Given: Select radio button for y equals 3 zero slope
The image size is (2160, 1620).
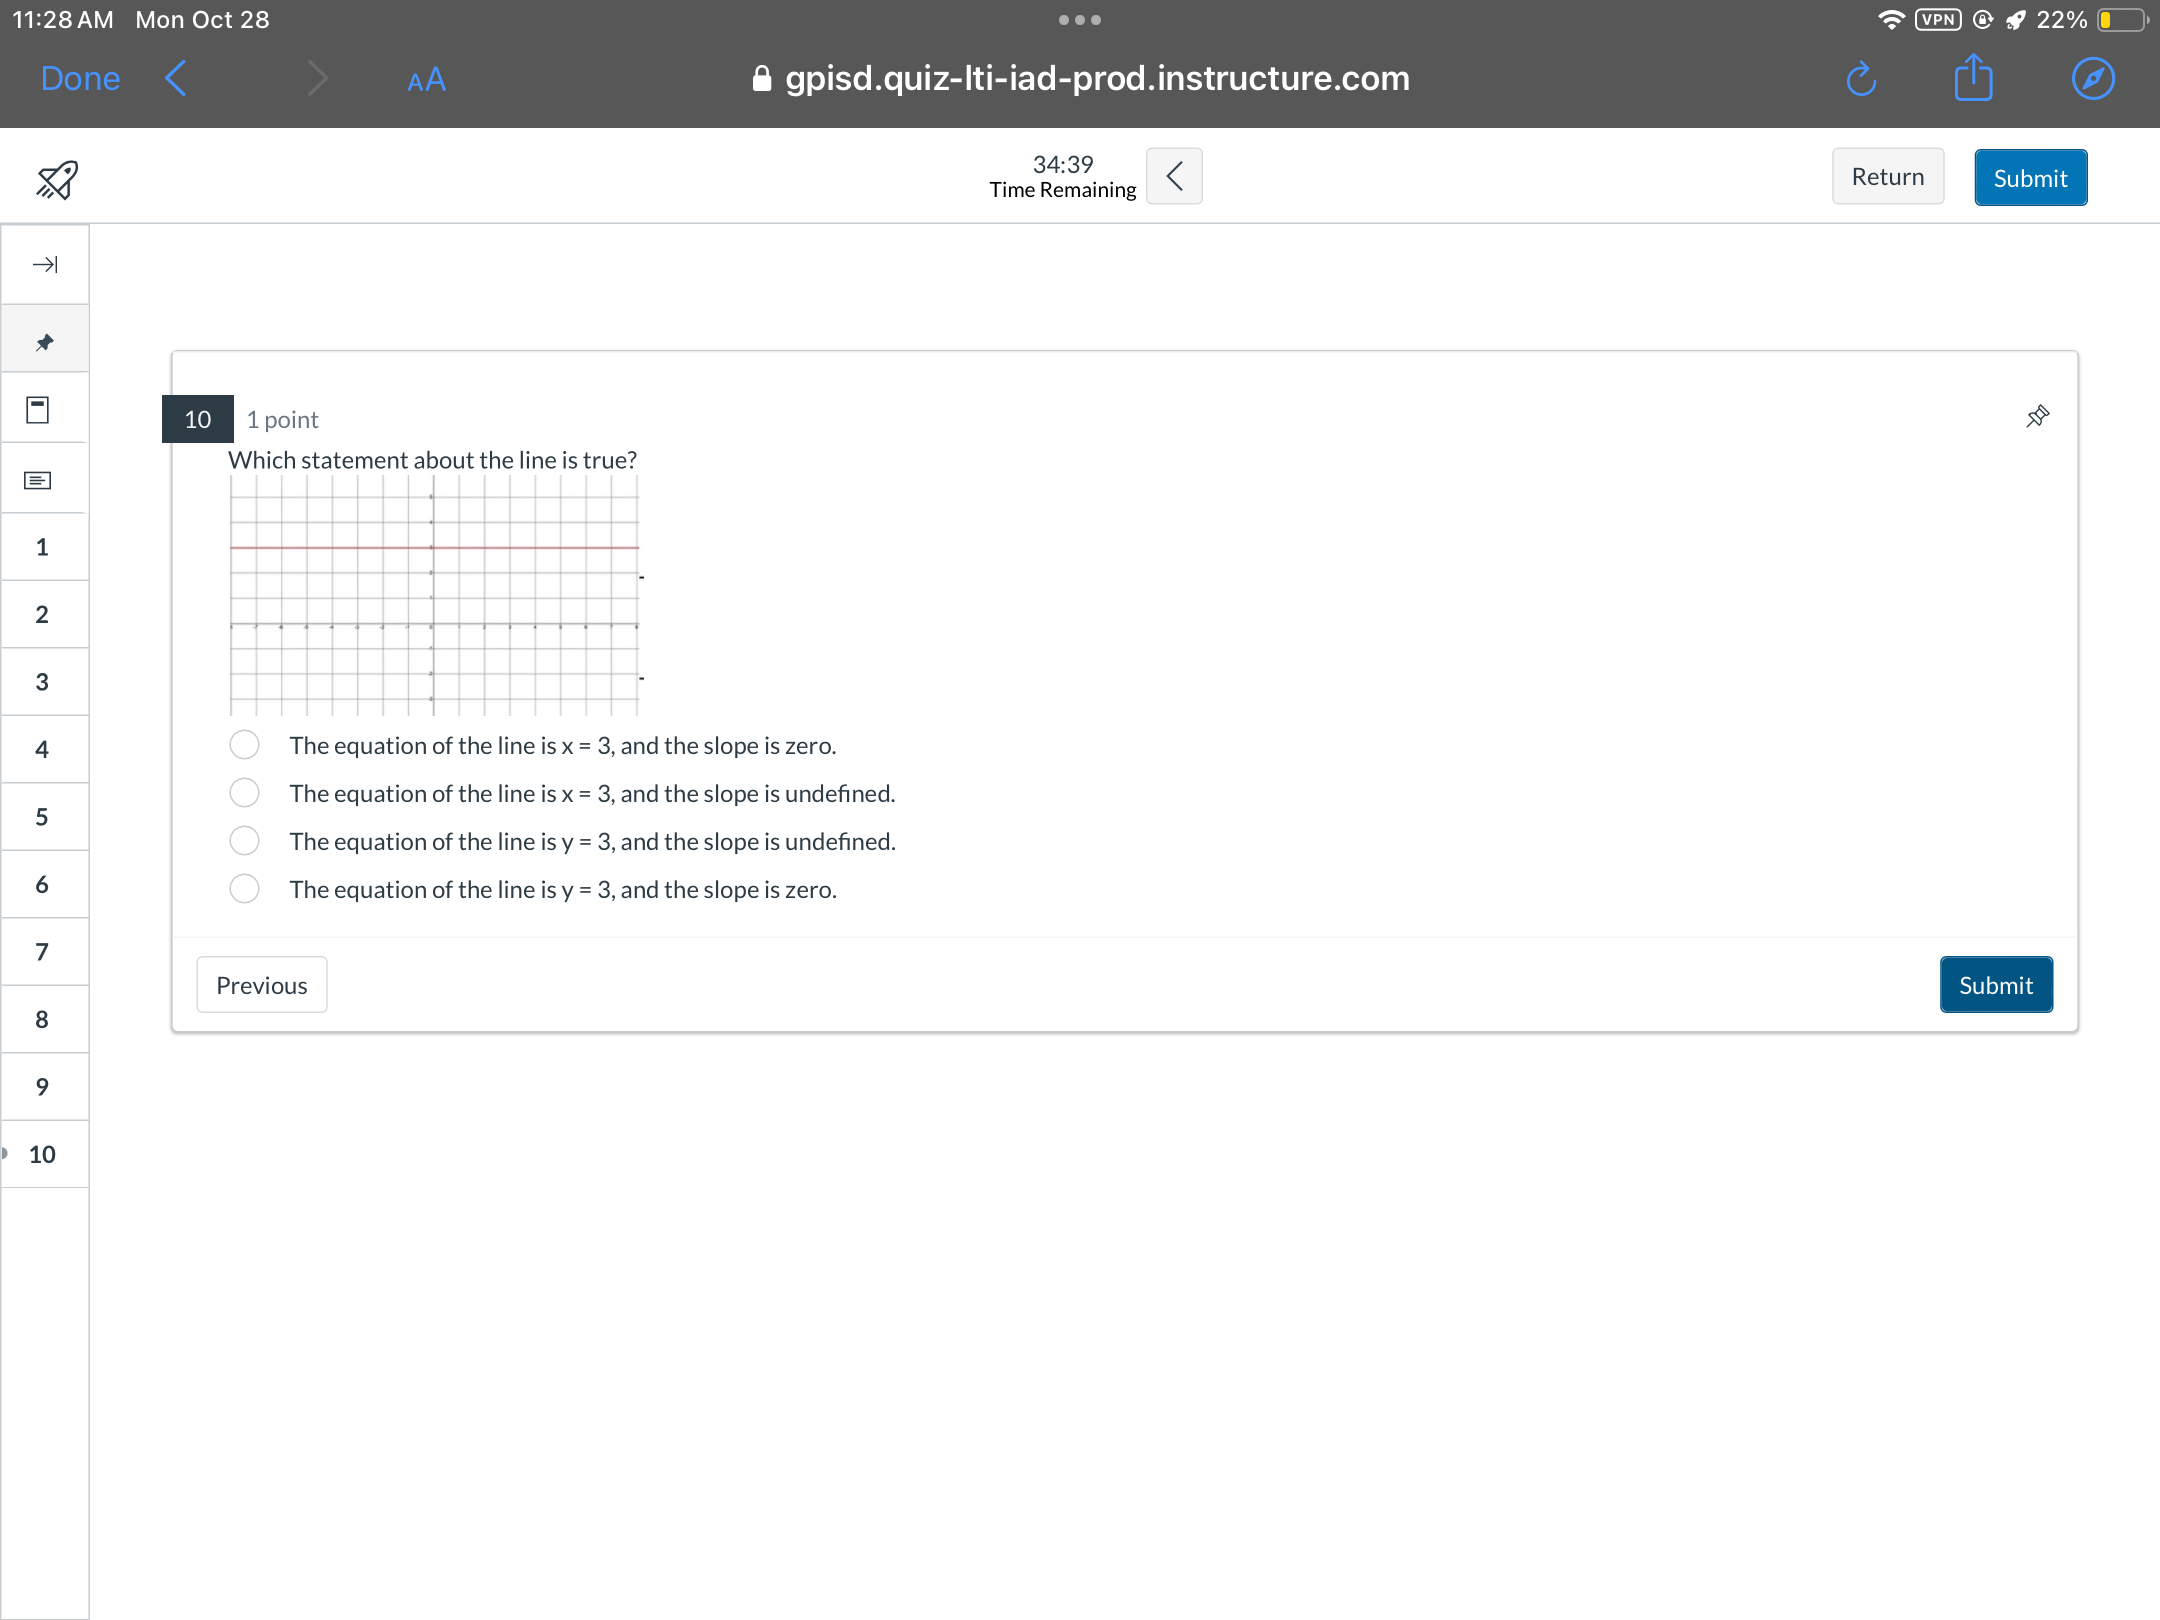Looking at the screenshot, I should pos(245,888).
